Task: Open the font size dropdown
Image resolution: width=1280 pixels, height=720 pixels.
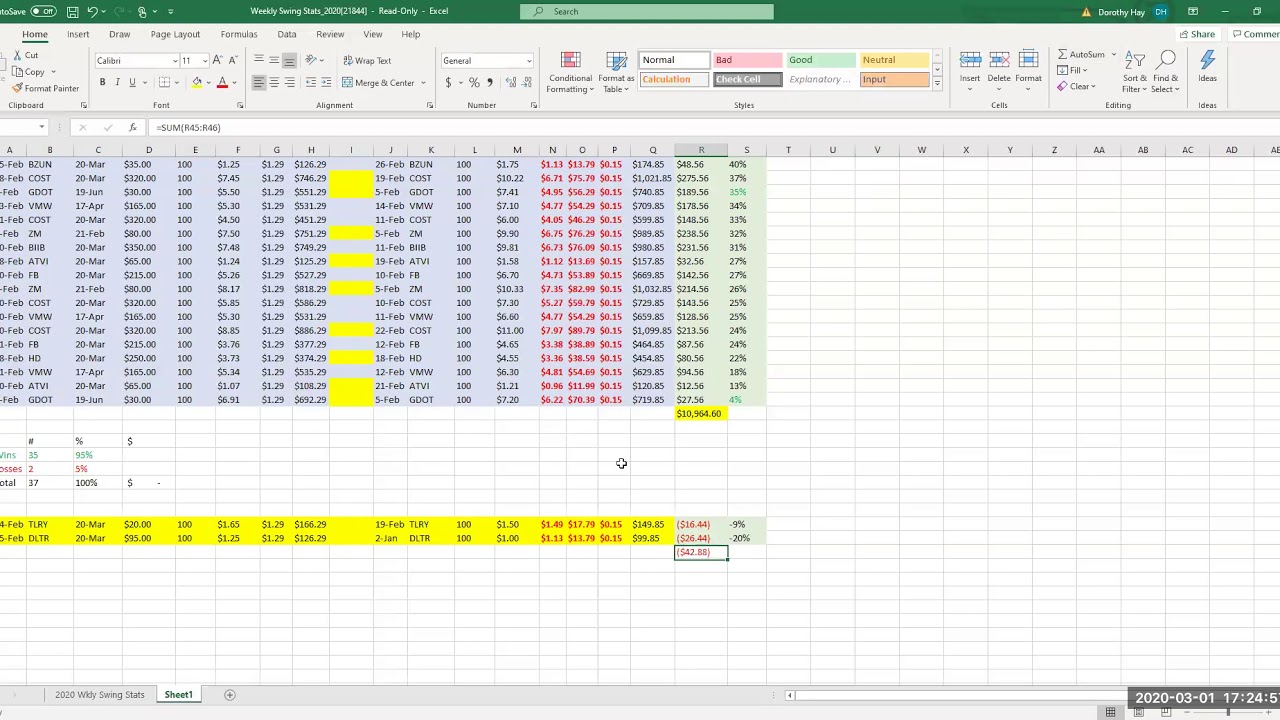Action: [x=205, y=61]
